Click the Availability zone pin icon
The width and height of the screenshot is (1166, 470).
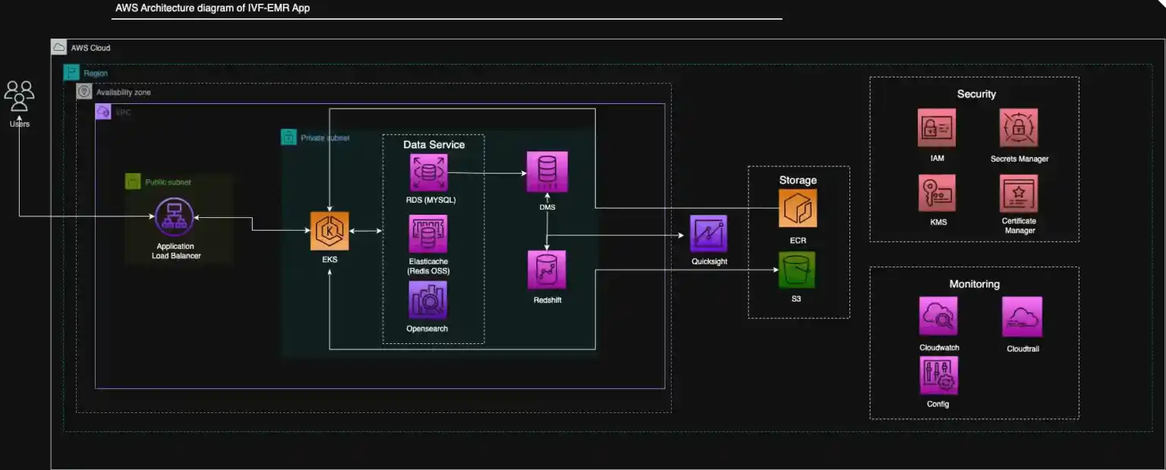point(84,91)
